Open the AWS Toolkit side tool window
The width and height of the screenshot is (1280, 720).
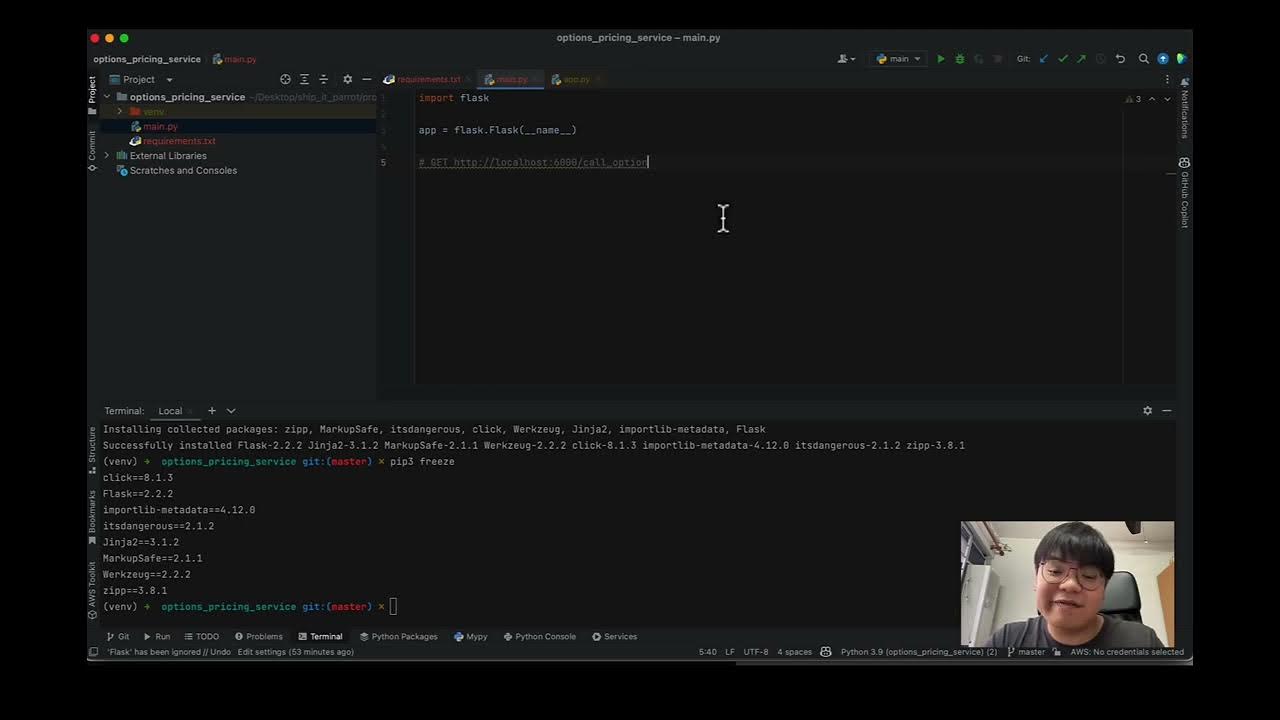click(x=92, y=590)
